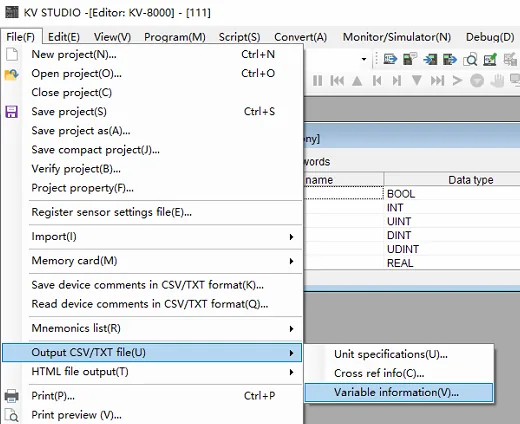Open the Debug menu
Screen dimensions: 520x424
click(490, 37)
